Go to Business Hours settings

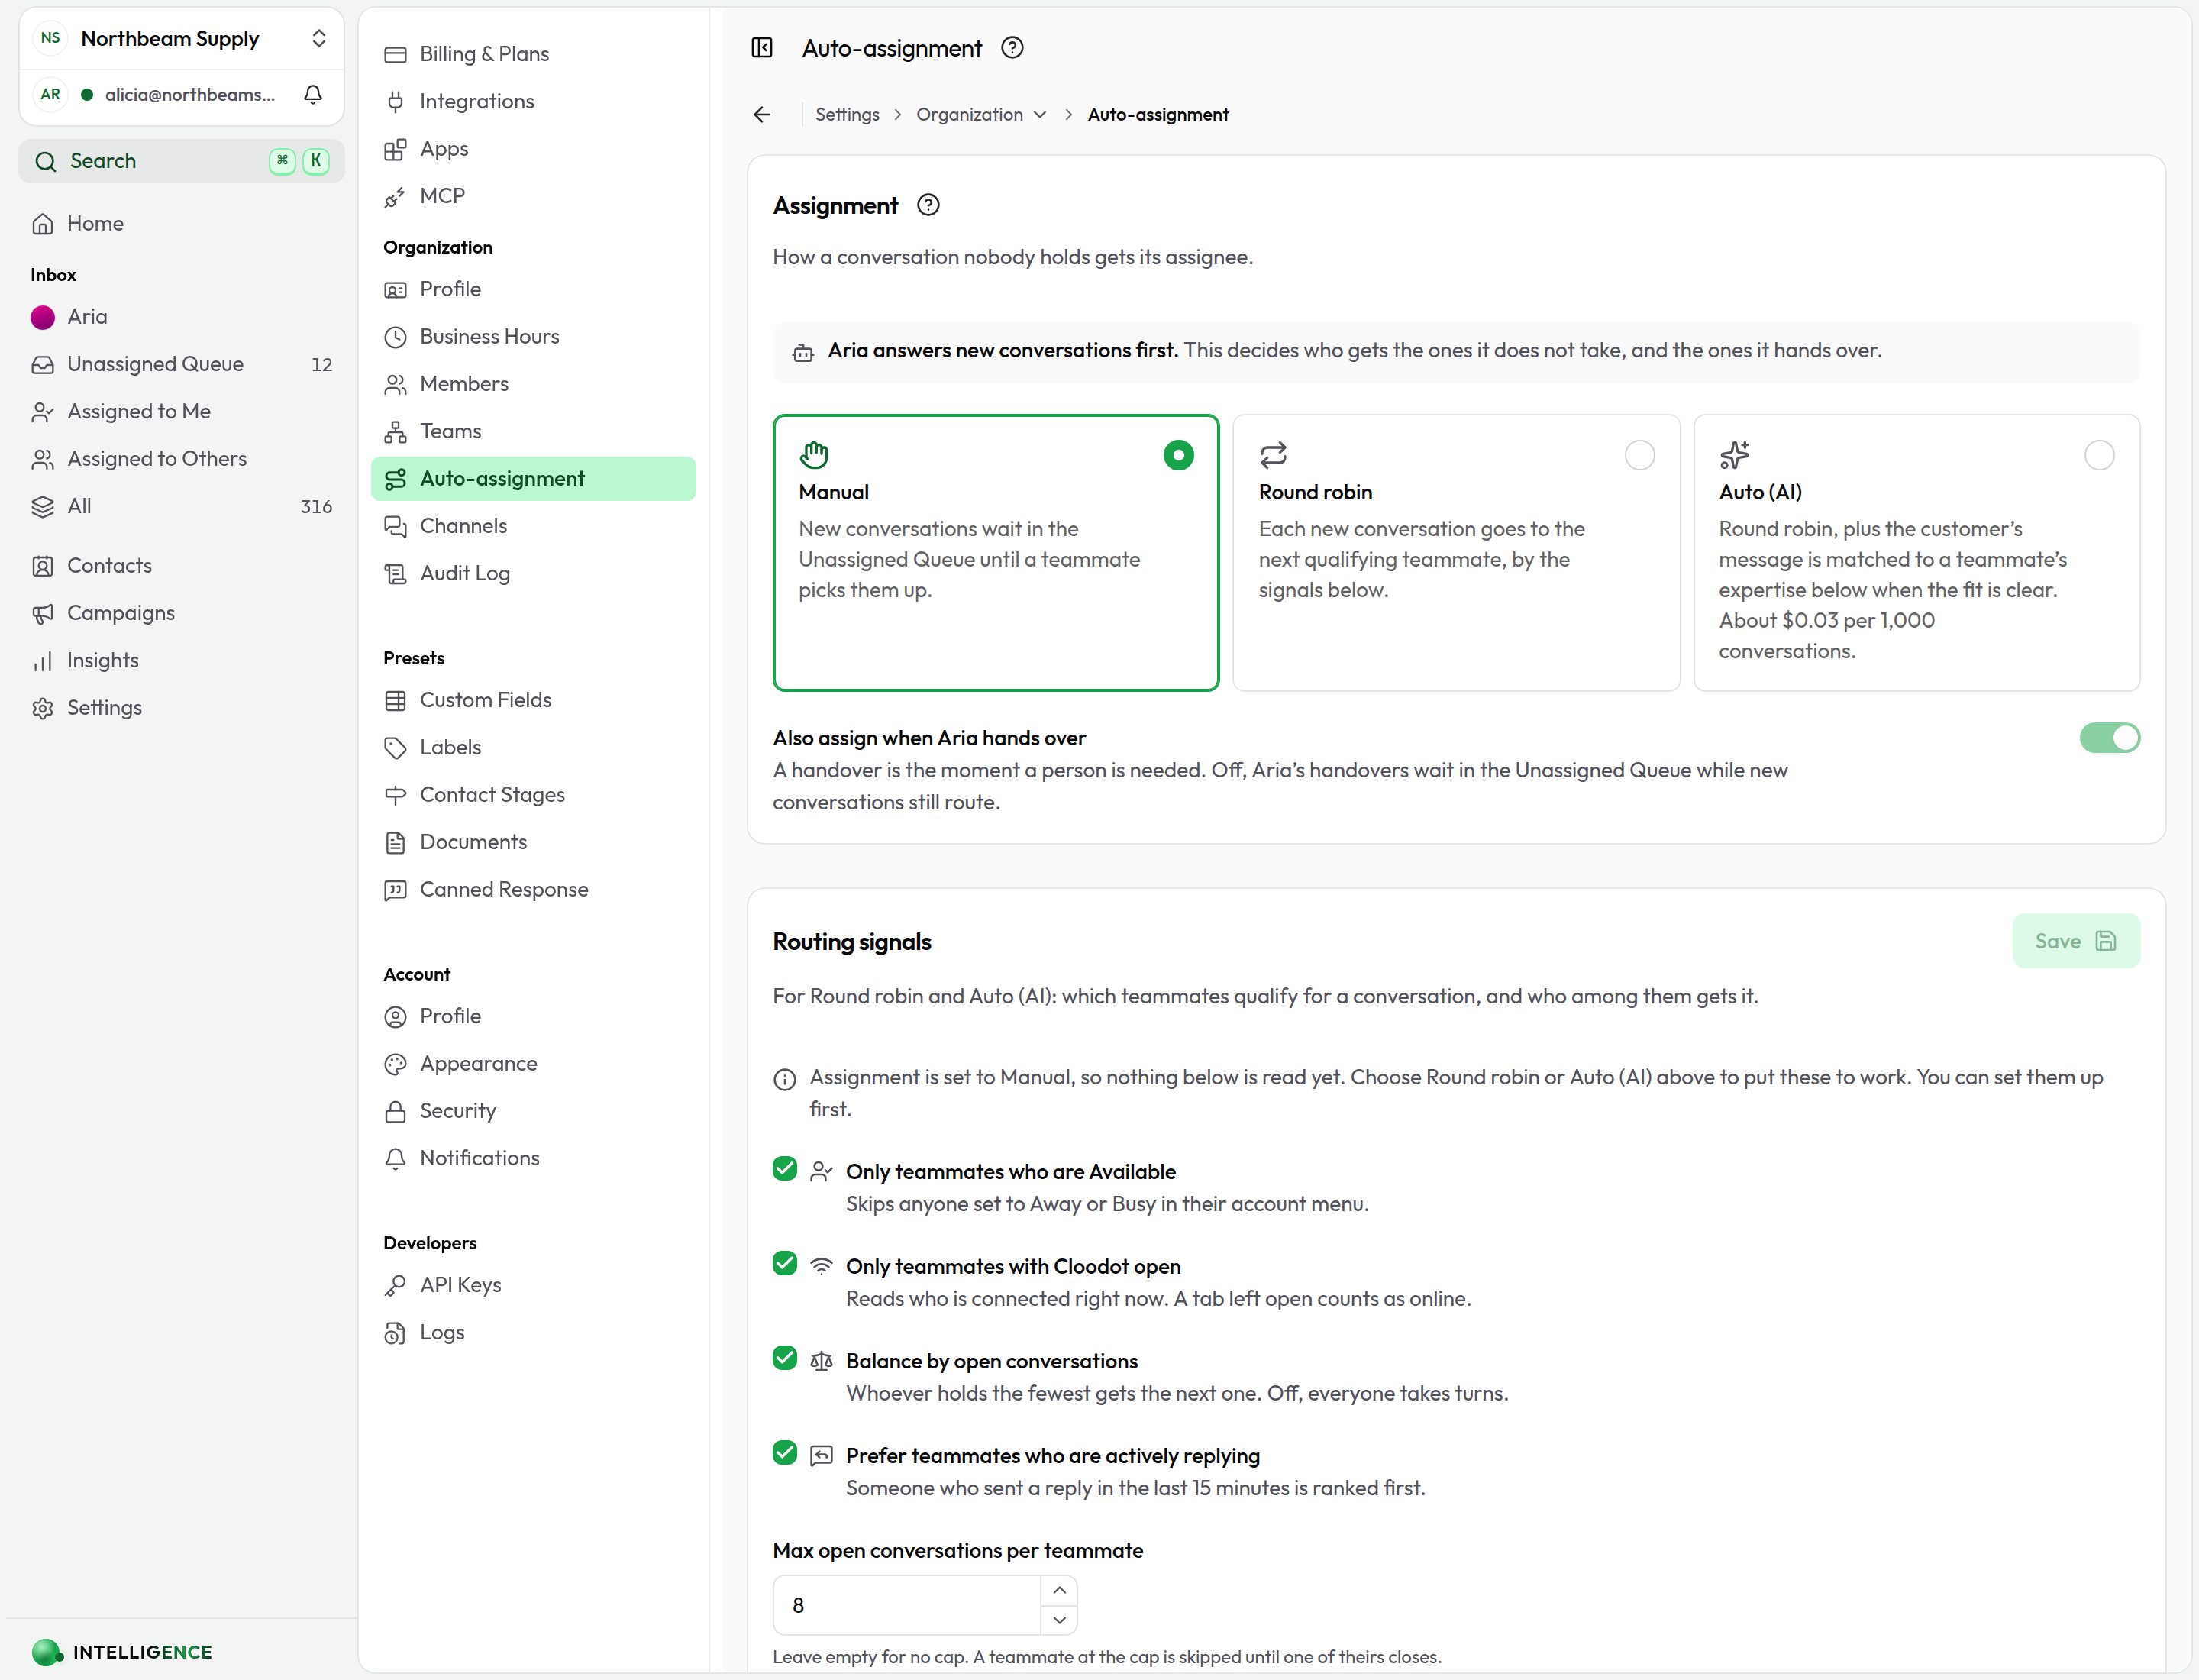pyautogui.click(x=533, y=337)
